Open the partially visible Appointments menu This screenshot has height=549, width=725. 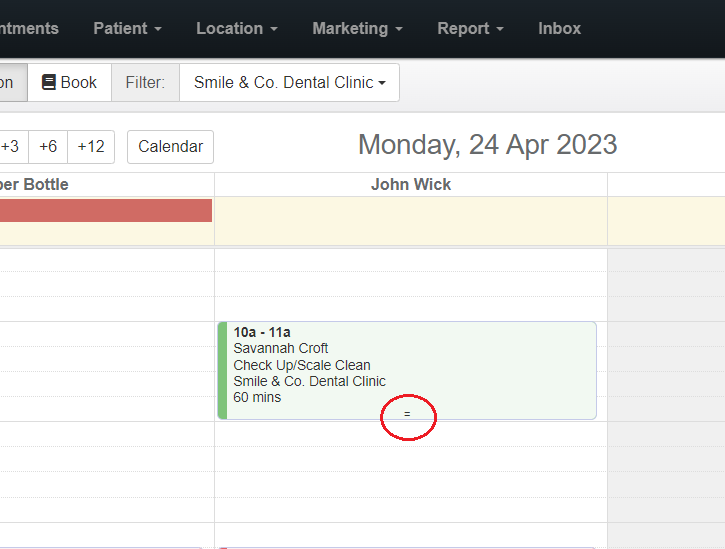(28, 28)
